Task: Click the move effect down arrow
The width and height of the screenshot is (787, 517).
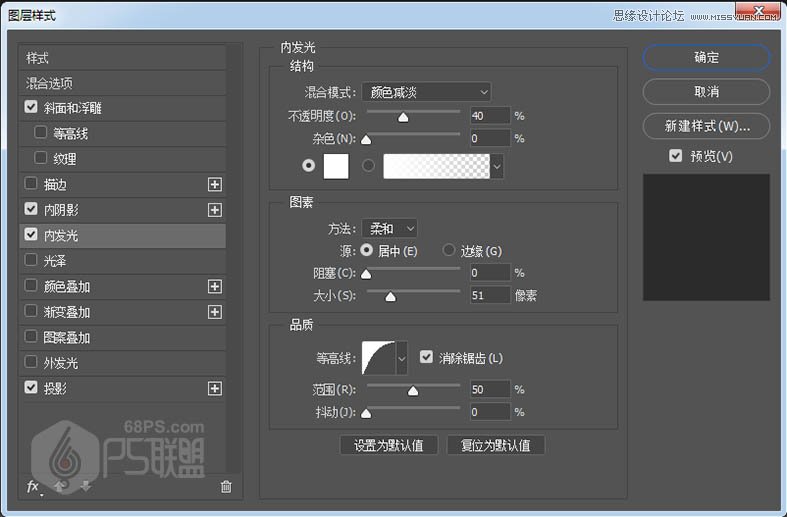Action: 86,487
